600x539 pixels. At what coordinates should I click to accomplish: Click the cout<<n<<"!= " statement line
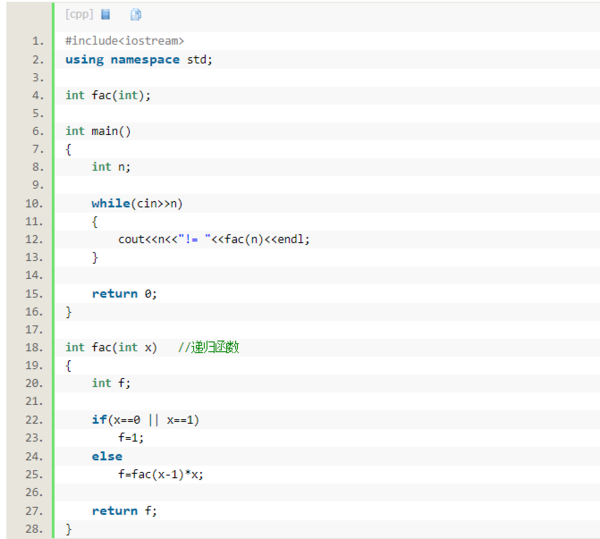pyautogui.click(x=214, y=239)
